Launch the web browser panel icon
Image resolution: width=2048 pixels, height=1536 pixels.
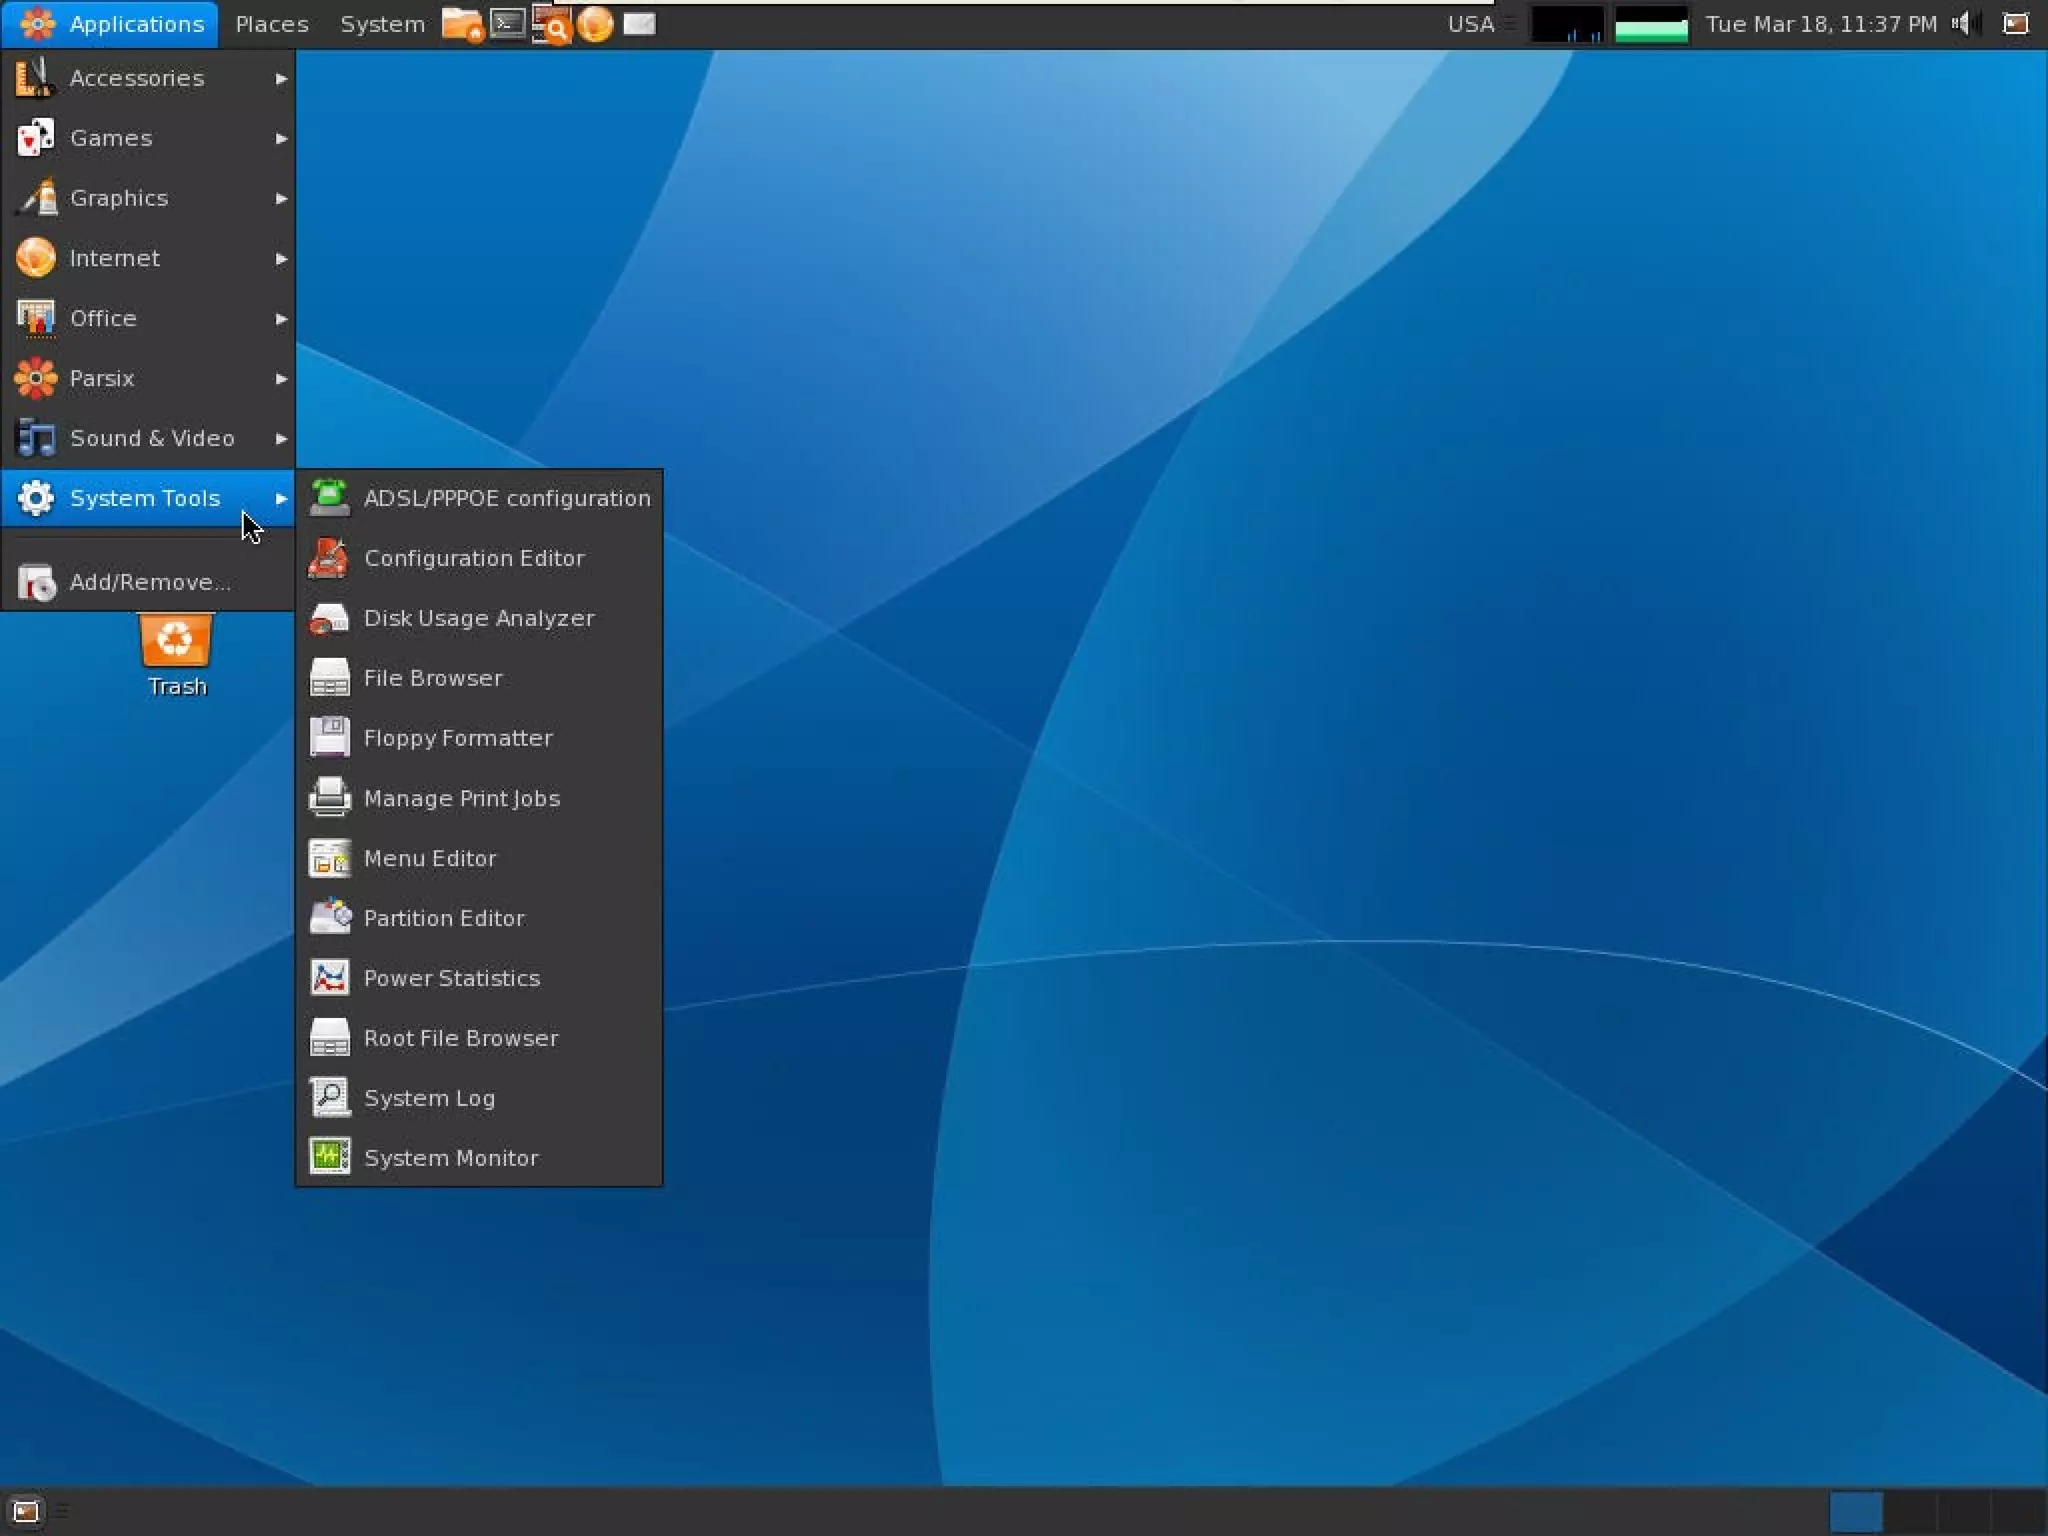click(x=595, y=24)
